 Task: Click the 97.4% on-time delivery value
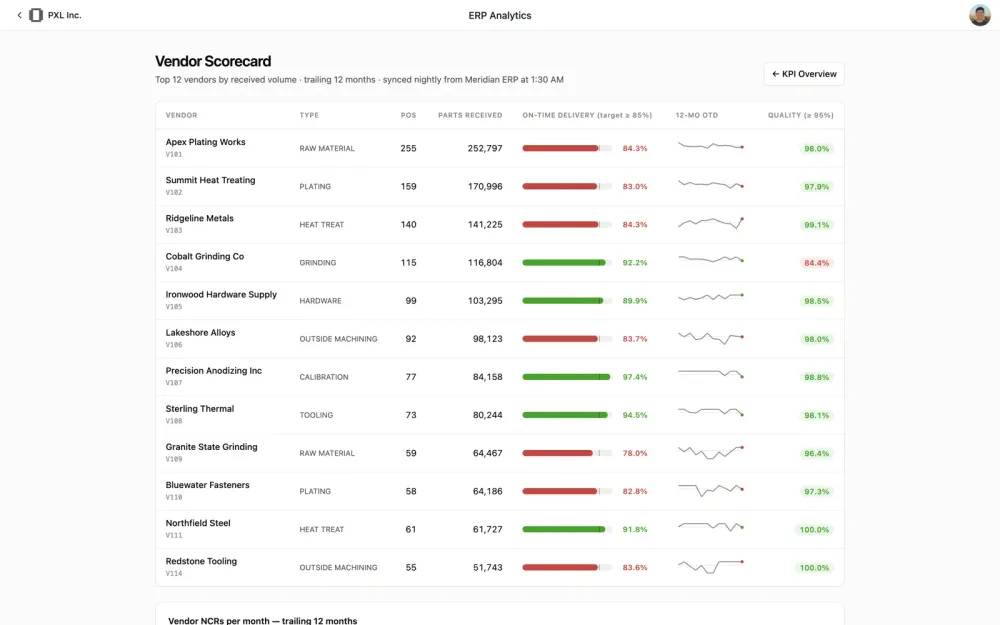(x=635, y=377)
